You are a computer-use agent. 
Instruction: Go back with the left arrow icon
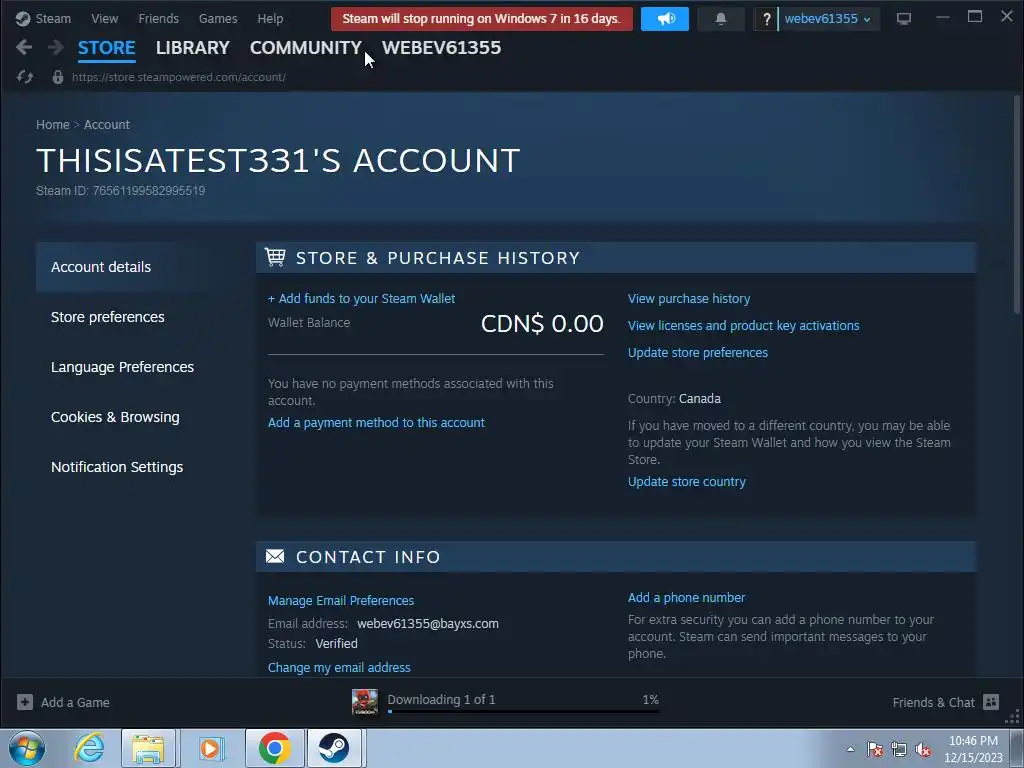(24, 47)
